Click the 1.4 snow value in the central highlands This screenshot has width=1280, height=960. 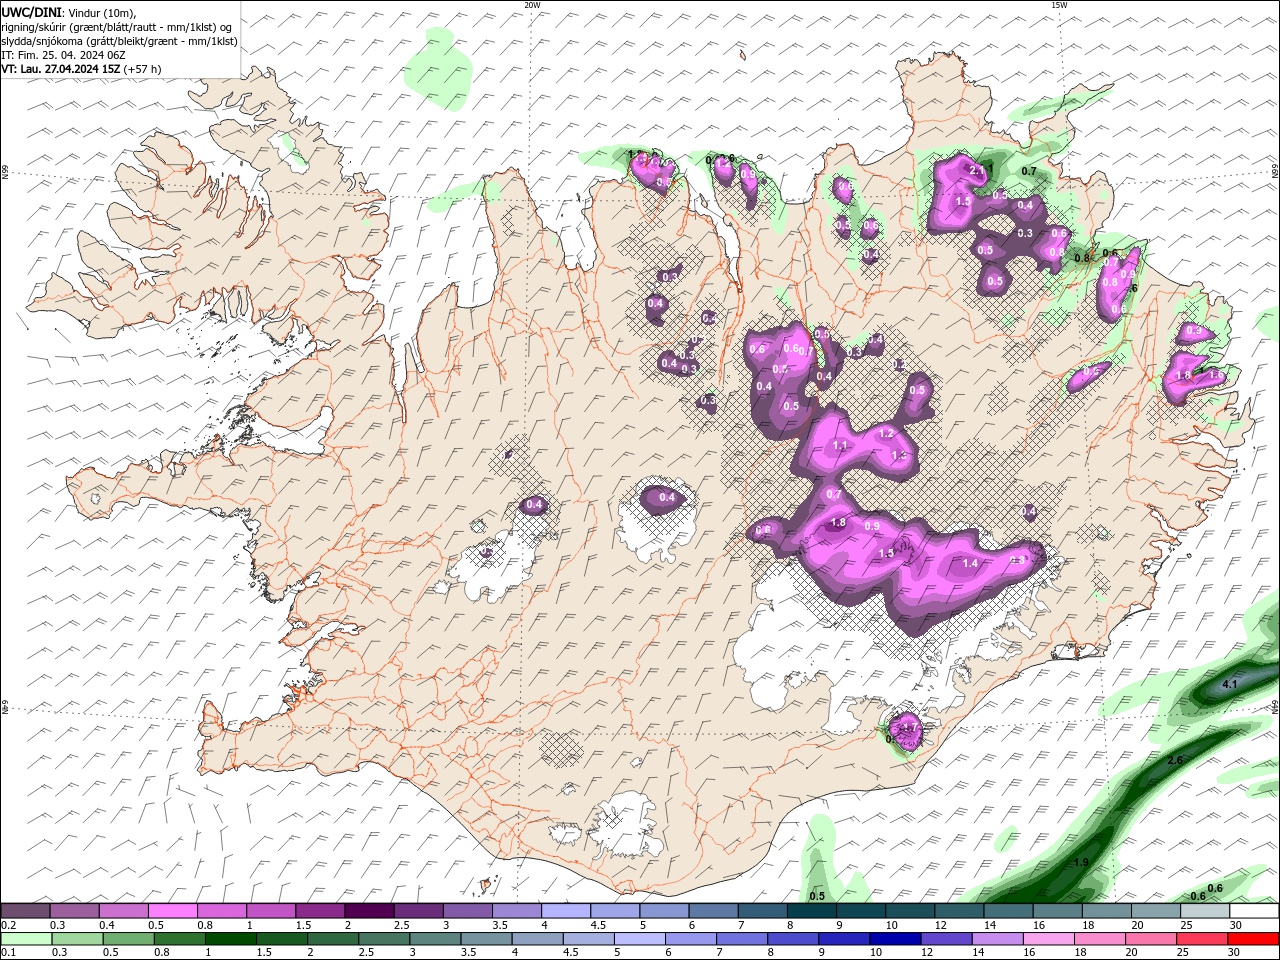pyautogui.click(x=969, y=564)
